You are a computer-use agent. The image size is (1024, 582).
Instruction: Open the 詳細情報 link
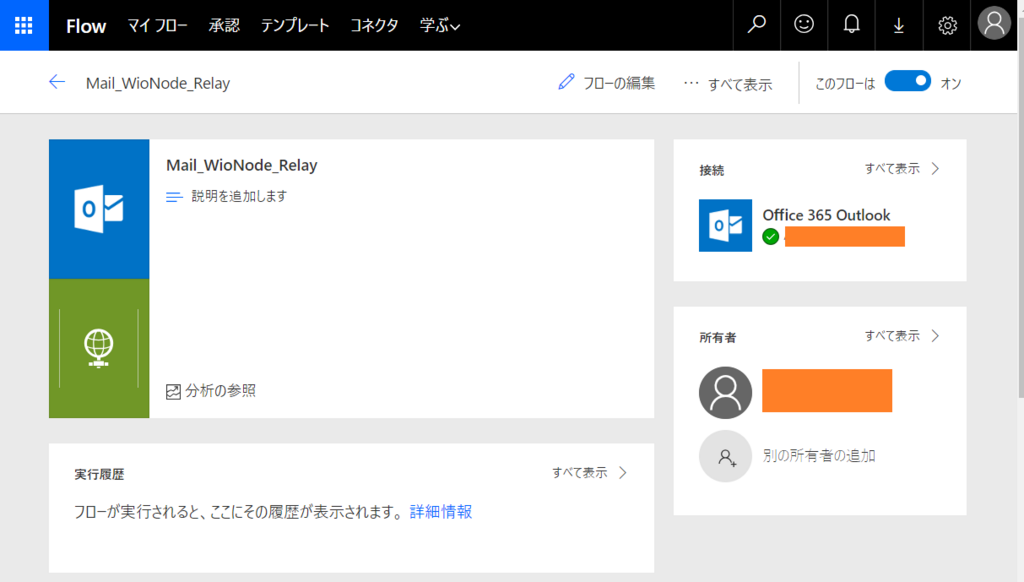pos(441,511)
